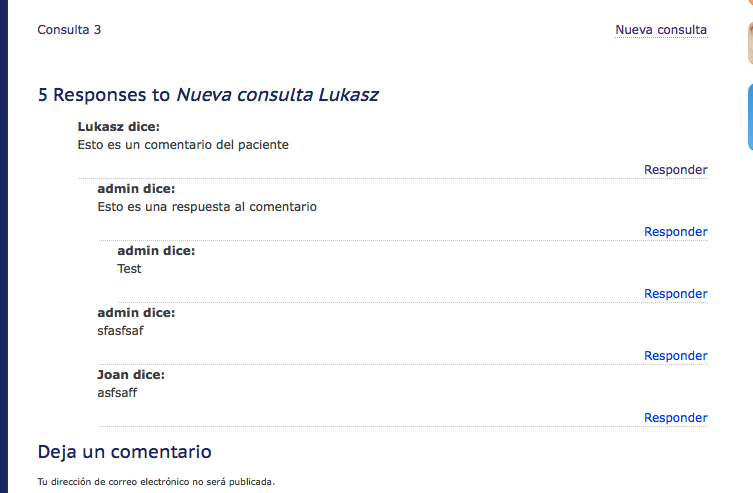Click 'admin dice:' above the Test comment
The height and width of the screenshot is (493, 753).
(156, 251)
